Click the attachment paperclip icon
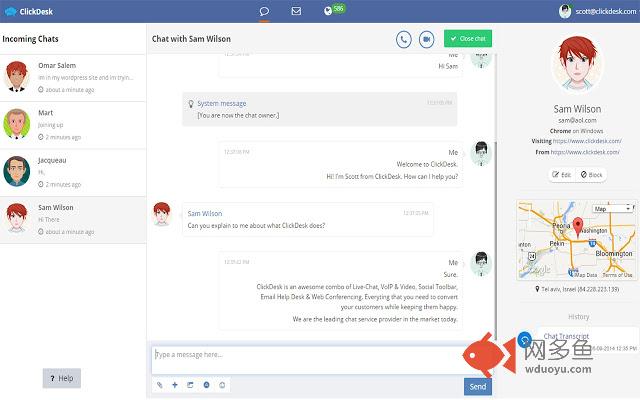The image size is (640, 400). click(x=160, y=384)
